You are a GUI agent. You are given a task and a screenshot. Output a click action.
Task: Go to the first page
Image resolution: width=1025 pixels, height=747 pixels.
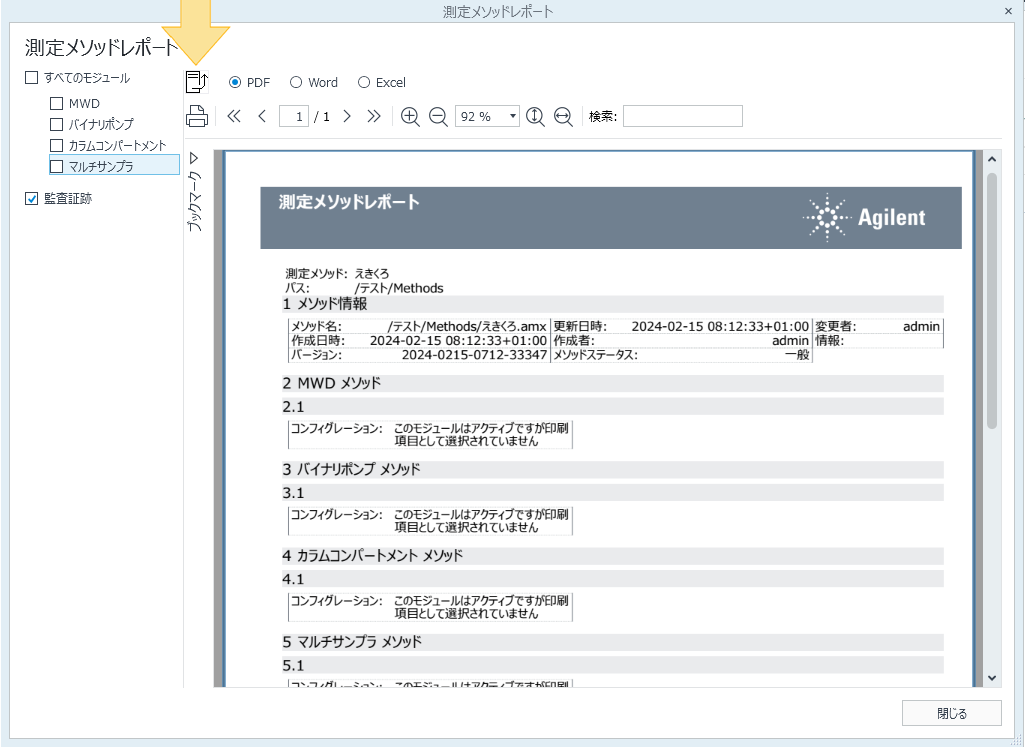[x=234, y=116]
